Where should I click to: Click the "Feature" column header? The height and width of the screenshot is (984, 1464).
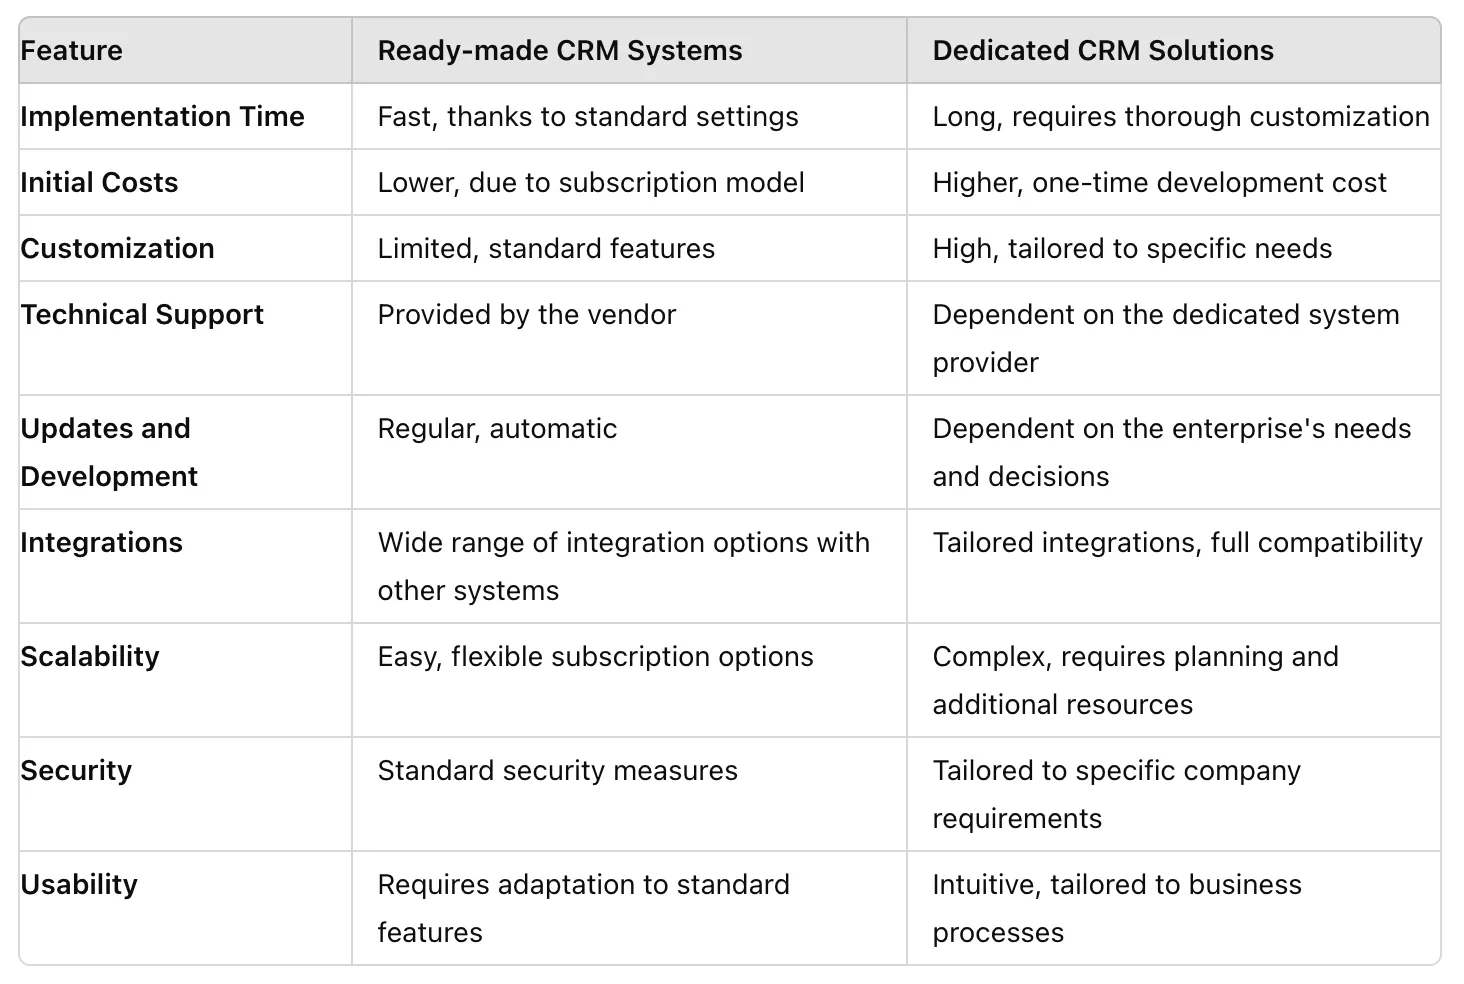tap(72, 51)
